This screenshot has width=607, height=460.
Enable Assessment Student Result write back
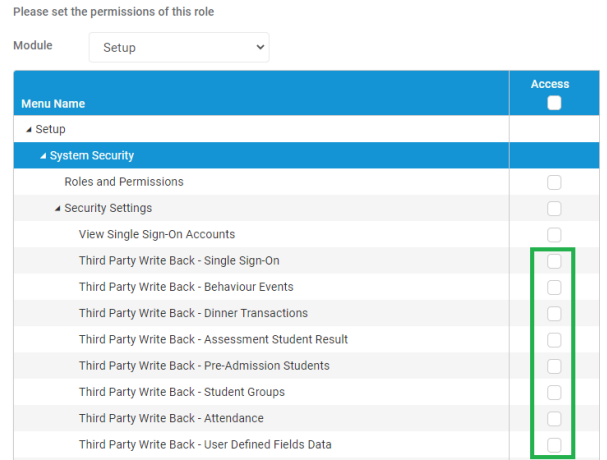click(x=554, y=340)
